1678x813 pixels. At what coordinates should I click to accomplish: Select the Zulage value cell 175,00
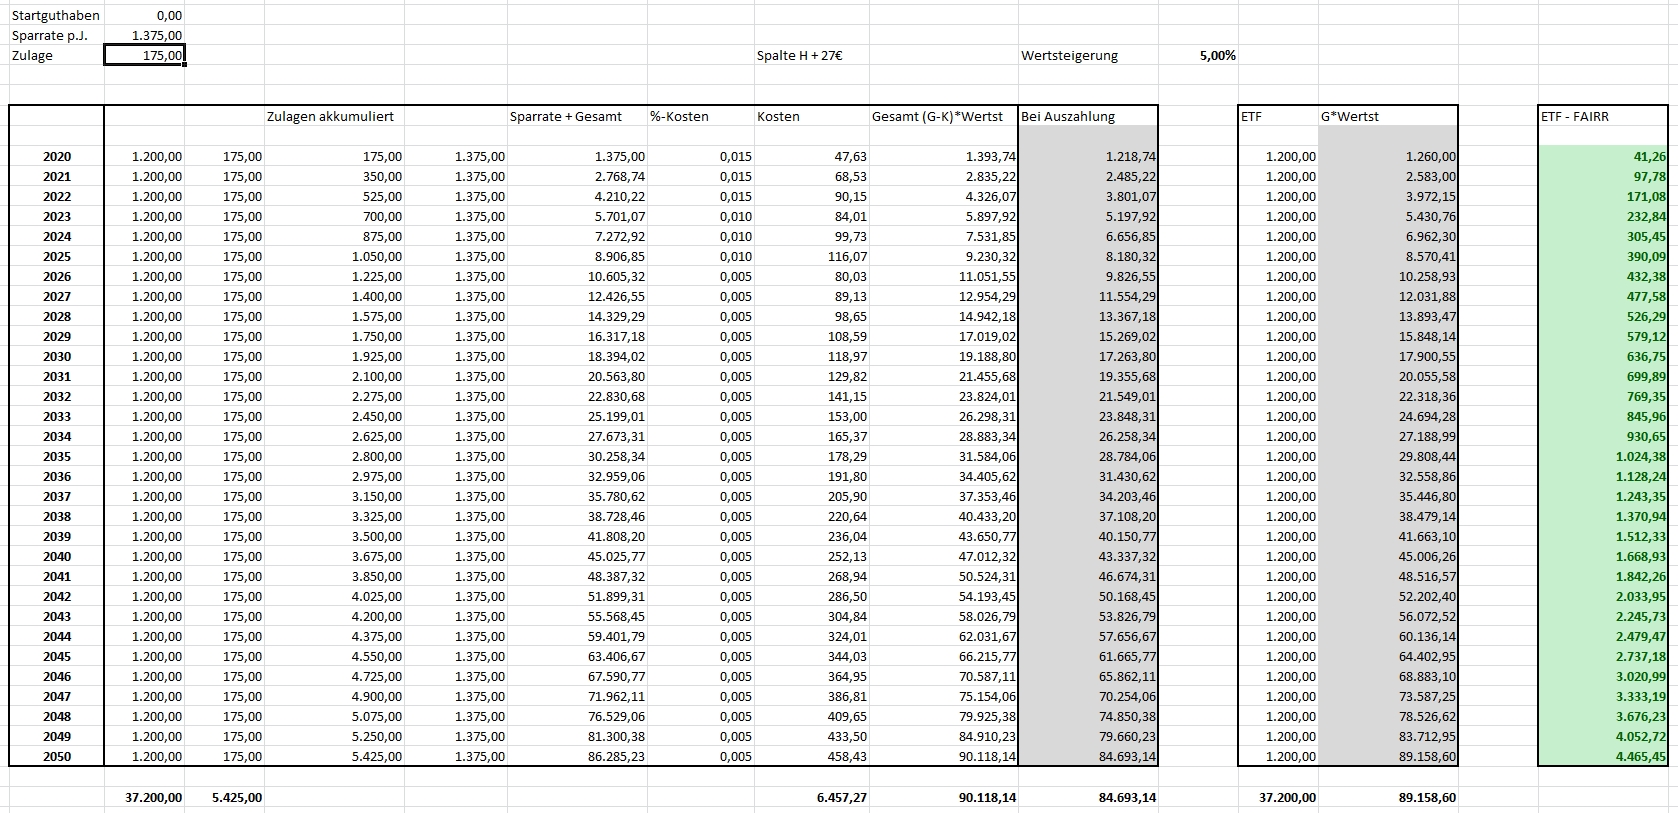[x=144, y=56]
